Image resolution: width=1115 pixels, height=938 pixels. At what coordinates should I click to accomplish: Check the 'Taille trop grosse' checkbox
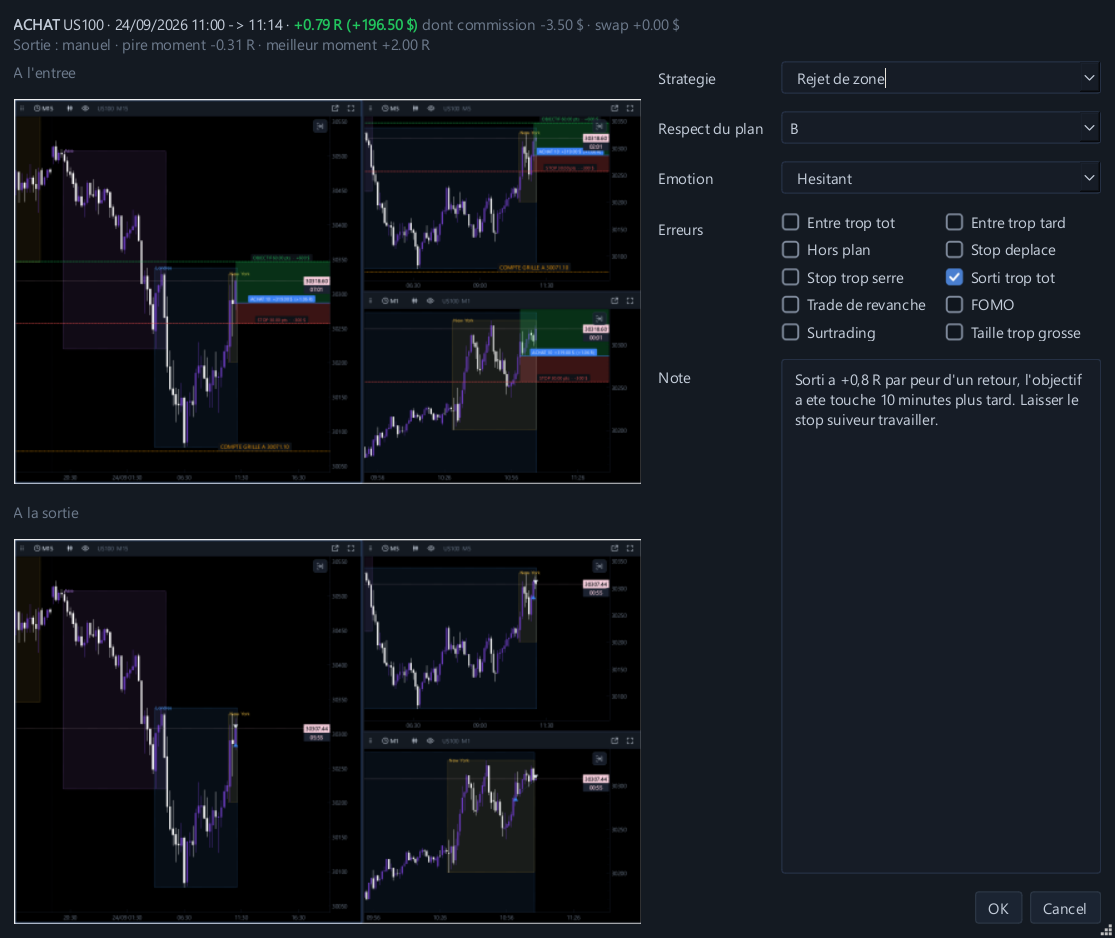pos(954,332)
